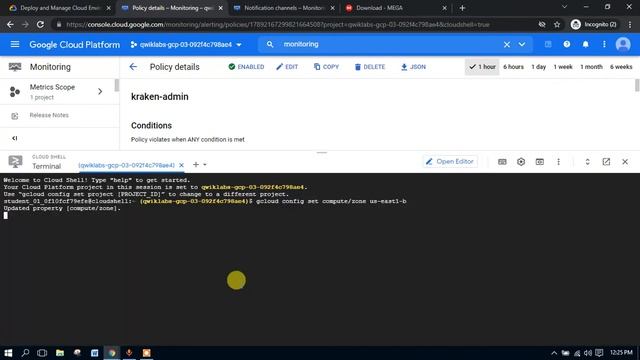Activate Cloud Shell icon in header
This screenshot has width=640, height=360.
click(548, 44)
